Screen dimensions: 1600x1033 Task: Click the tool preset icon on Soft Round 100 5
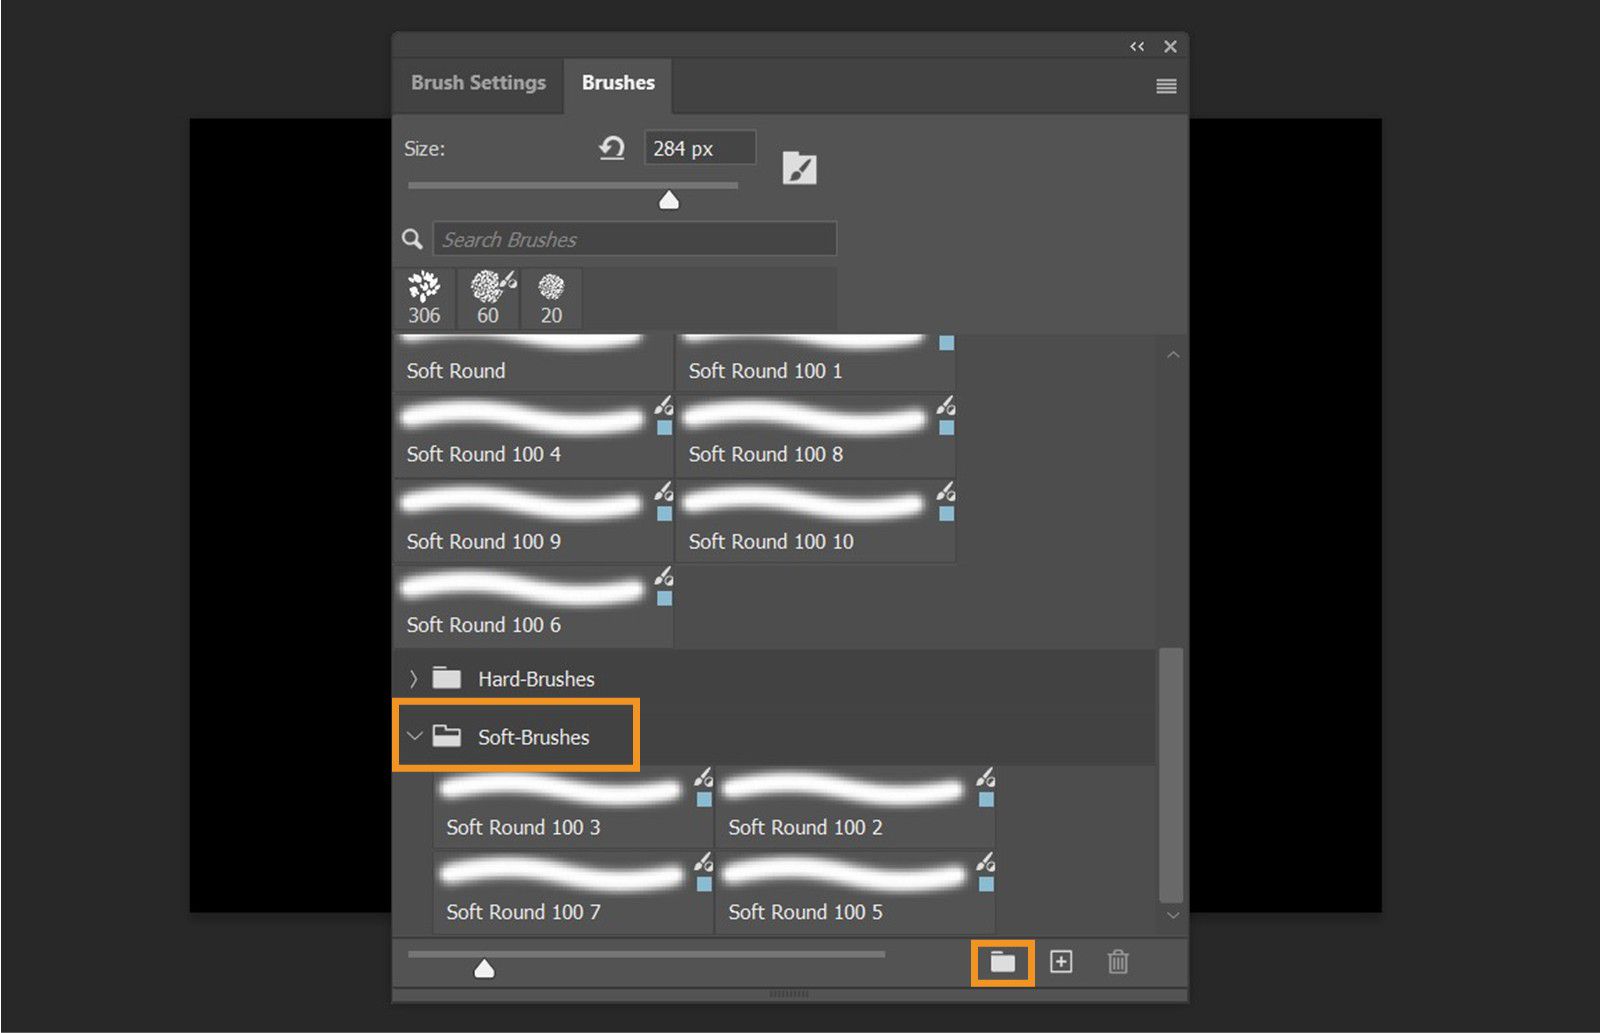pos(986,862)
